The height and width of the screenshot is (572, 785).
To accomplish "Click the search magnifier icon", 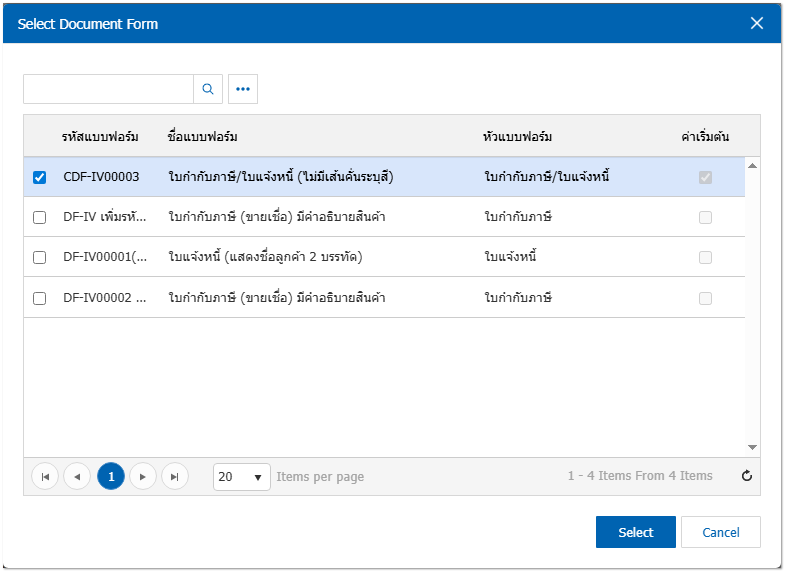I will pyautogui.click(x=208, y=89).
